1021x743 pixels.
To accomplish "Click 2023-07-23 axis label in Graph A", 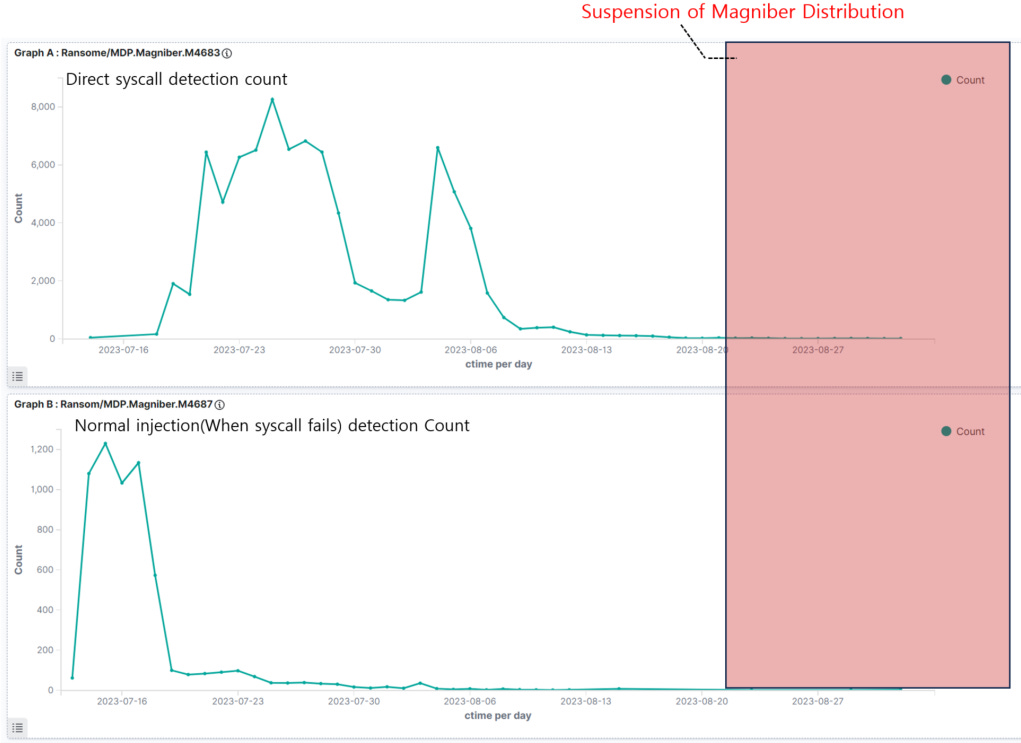I will point(239,350).
